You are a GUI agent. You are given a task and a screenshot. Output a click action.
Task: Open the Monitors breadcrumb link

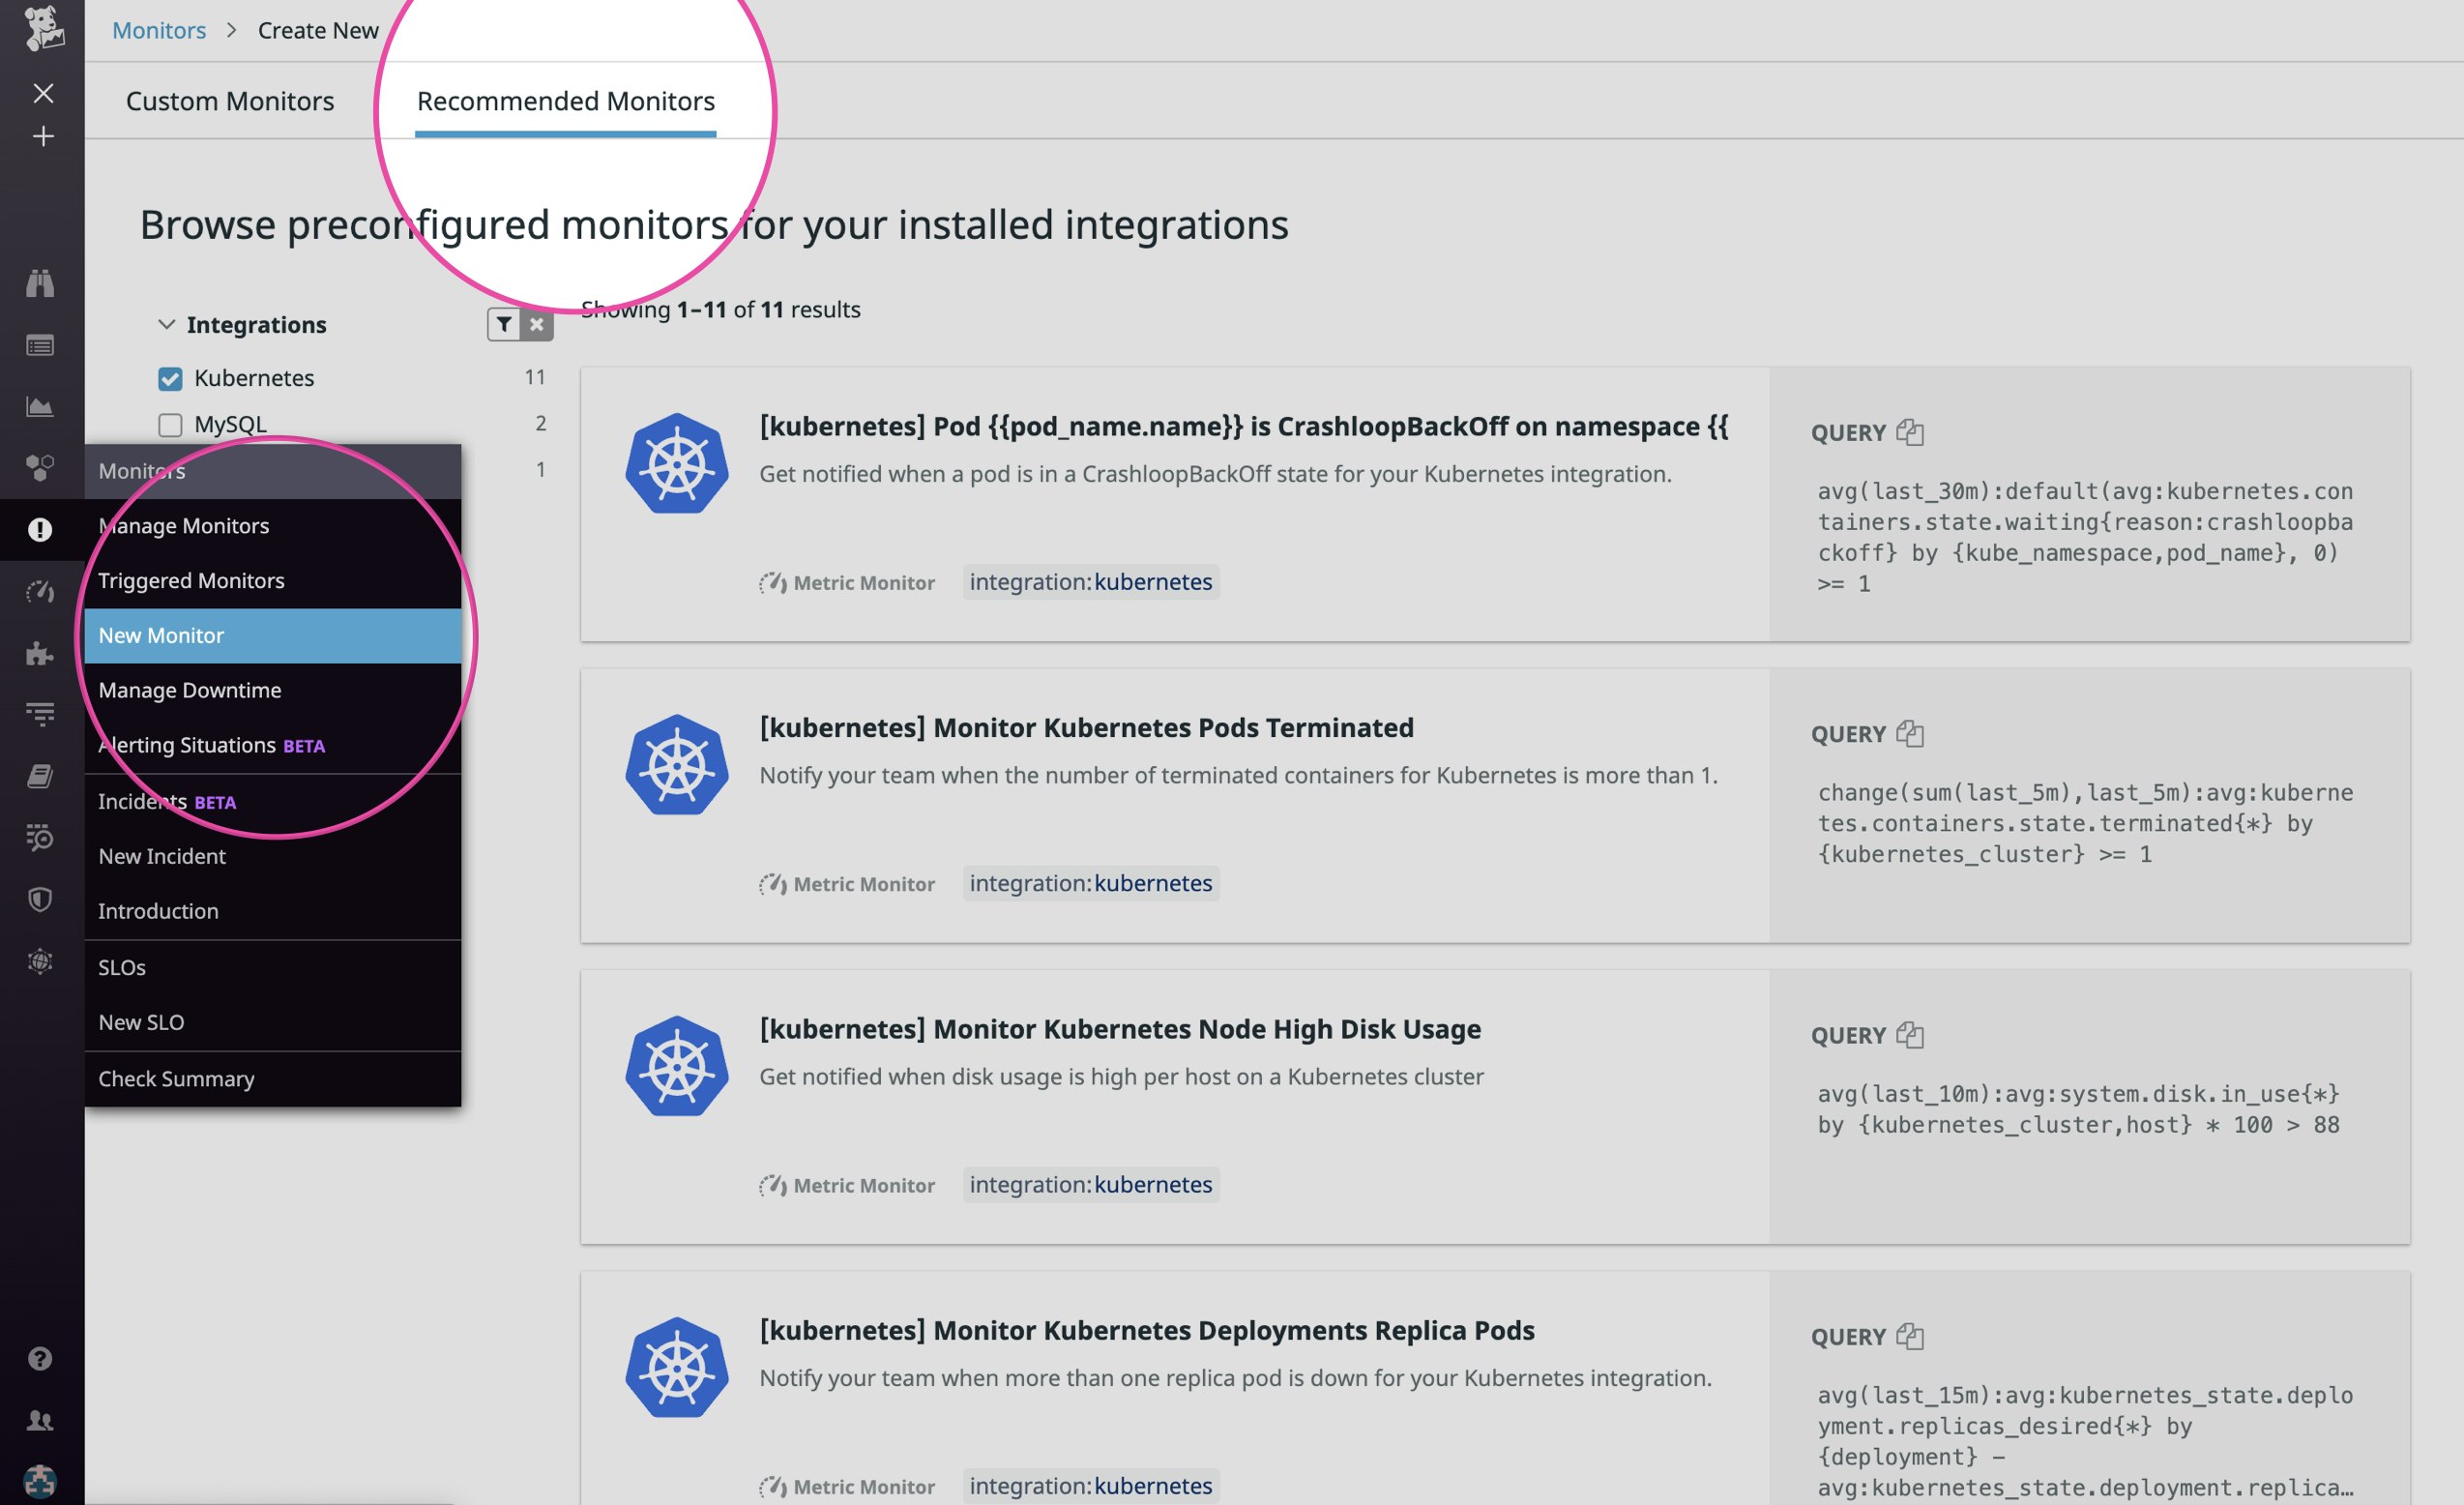[158, 29]
